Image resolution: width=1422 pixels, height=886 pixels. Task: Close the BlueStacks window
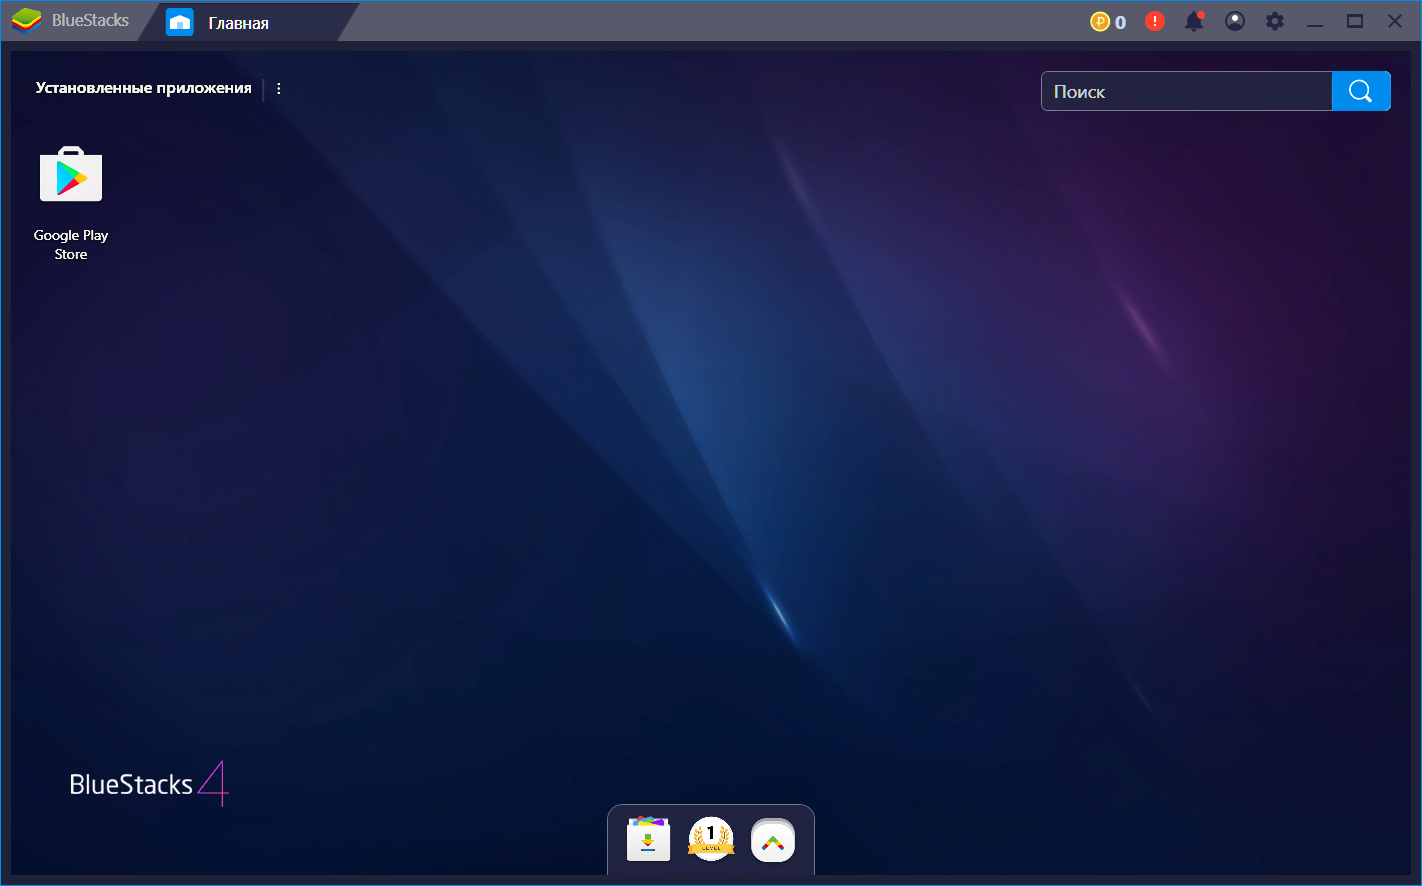tap(1395, 21)
